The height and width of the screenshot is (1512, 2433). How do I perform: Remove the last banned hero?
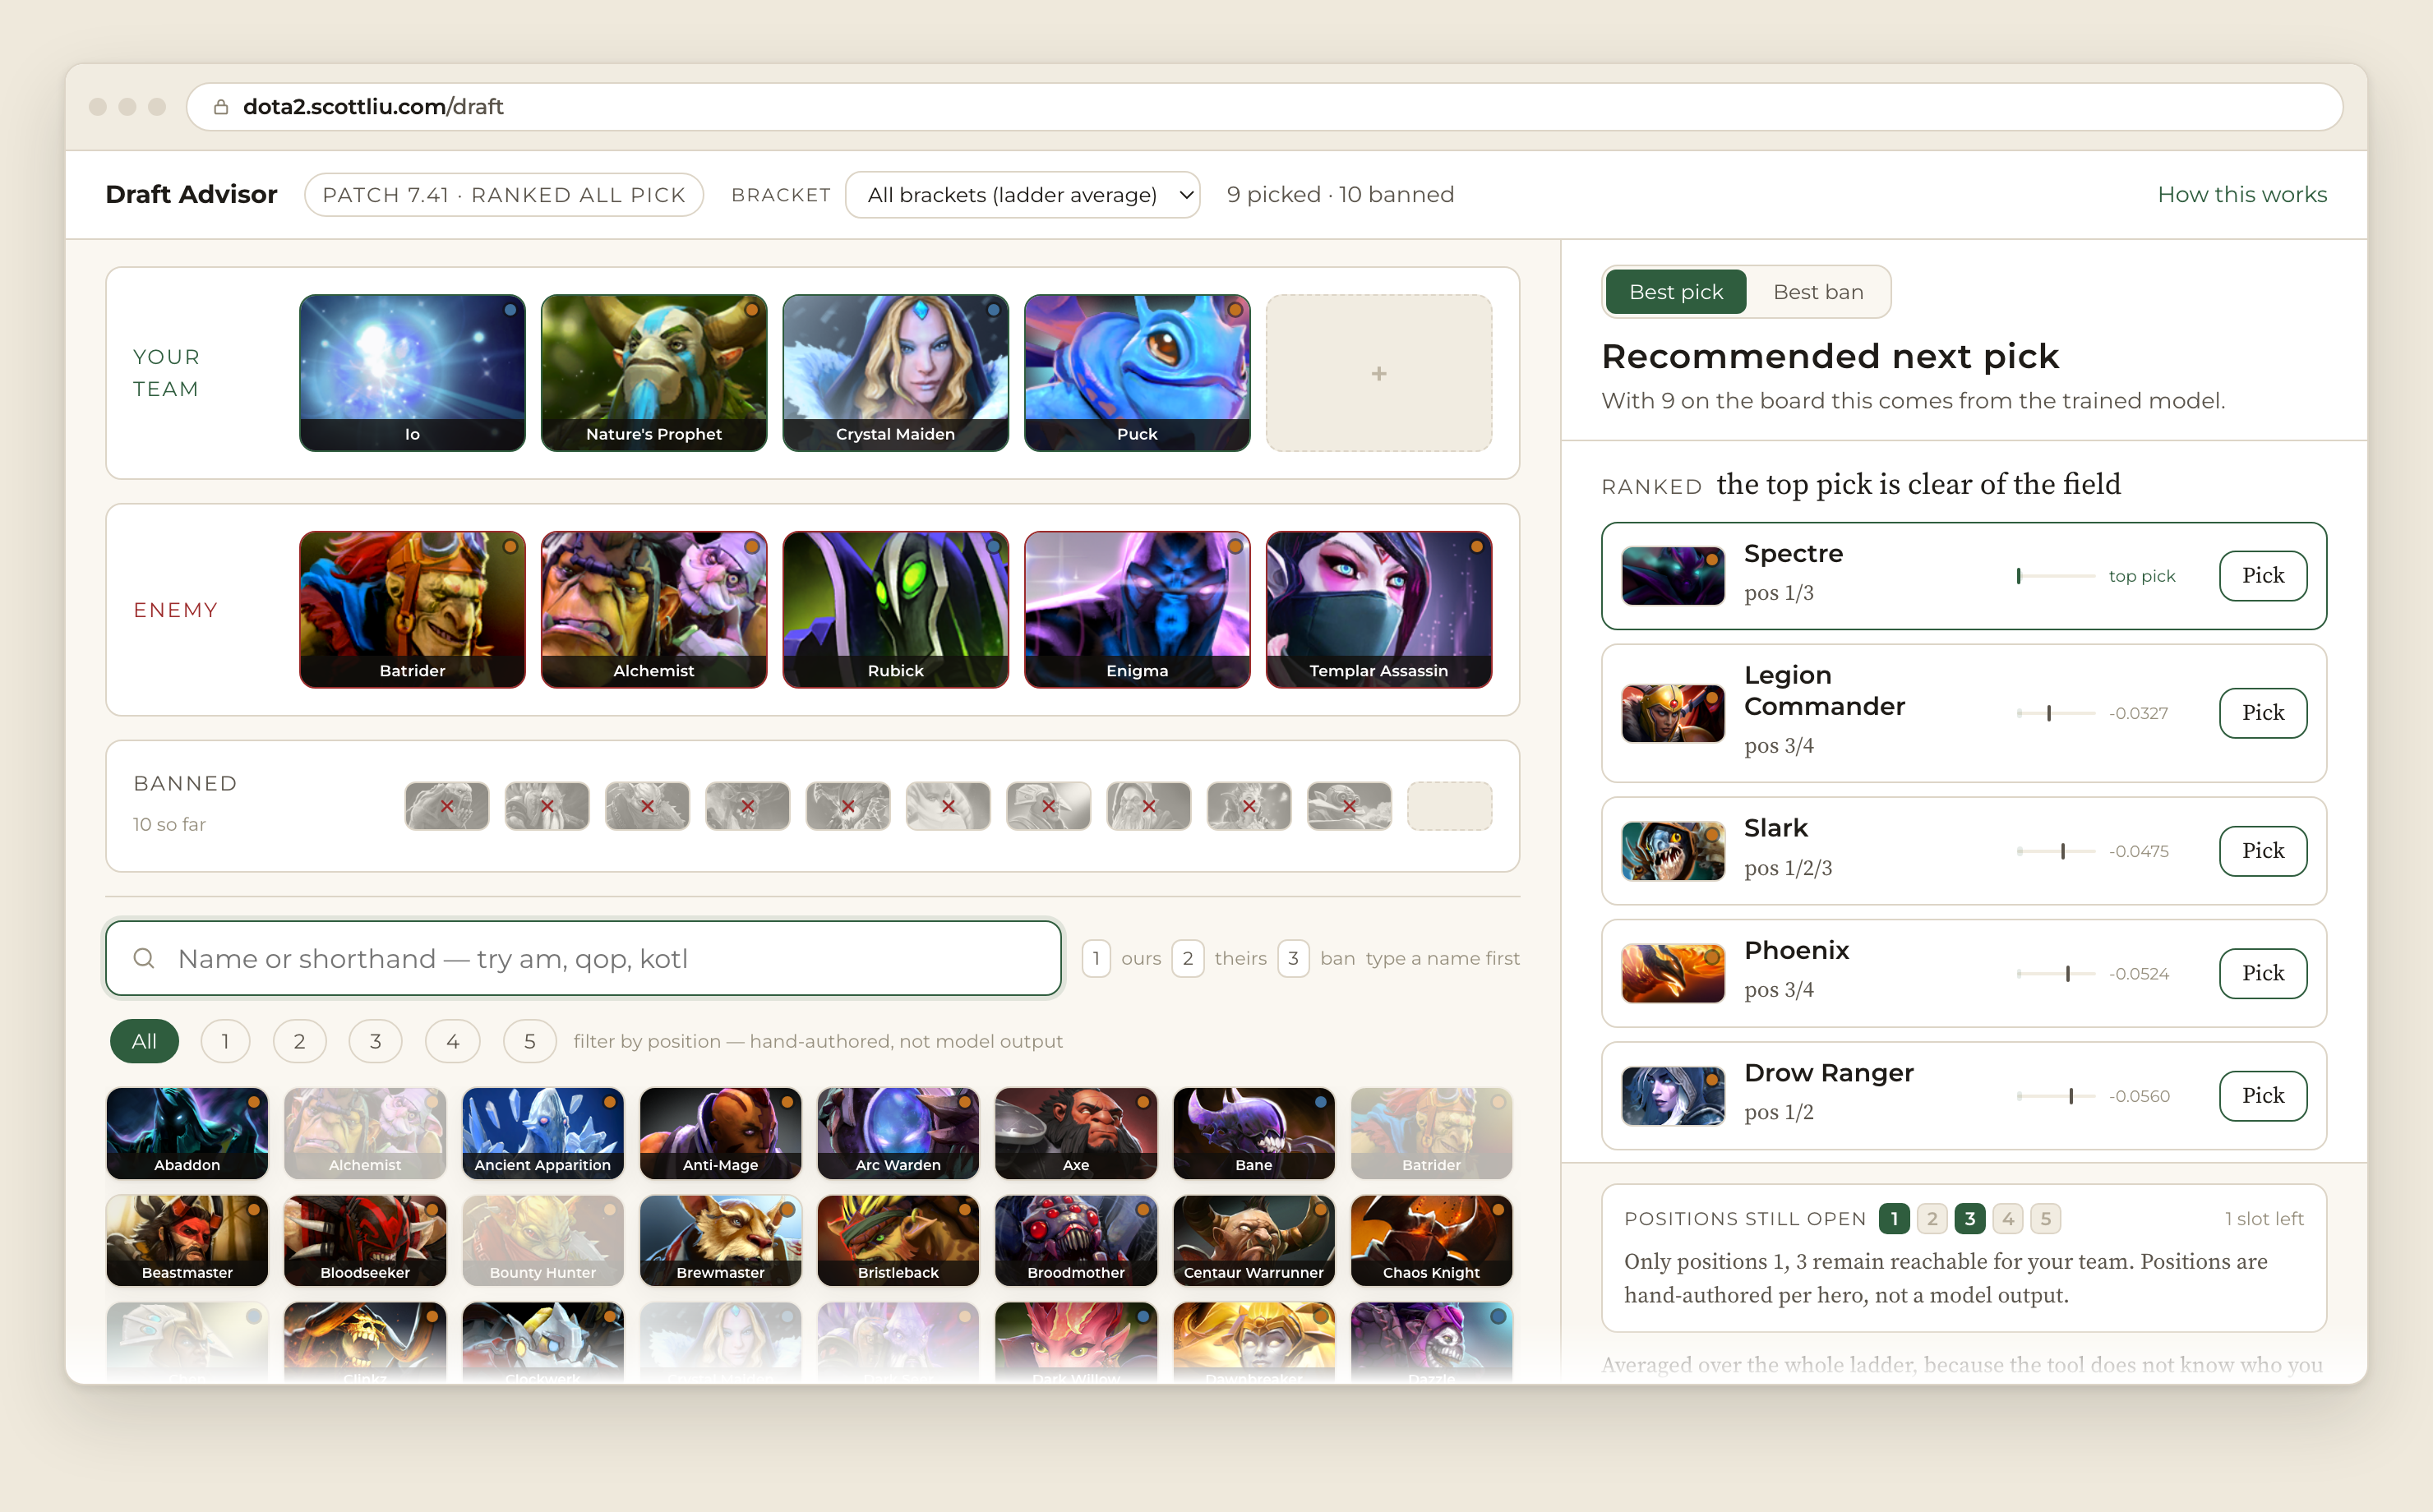pos(1349,806)
